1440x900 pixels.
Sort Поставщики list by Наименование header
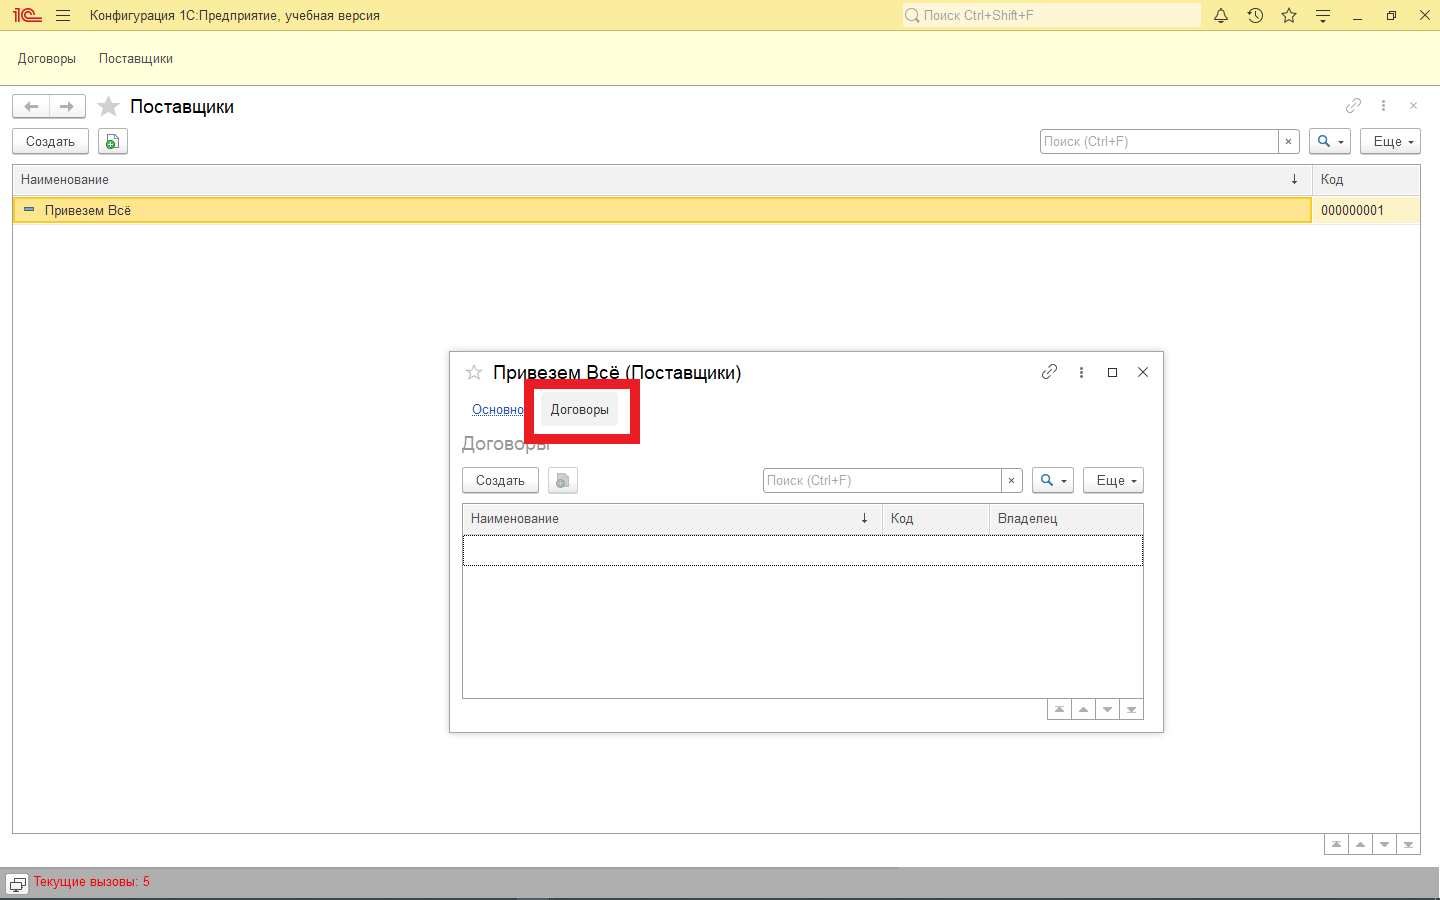[662, 180]
